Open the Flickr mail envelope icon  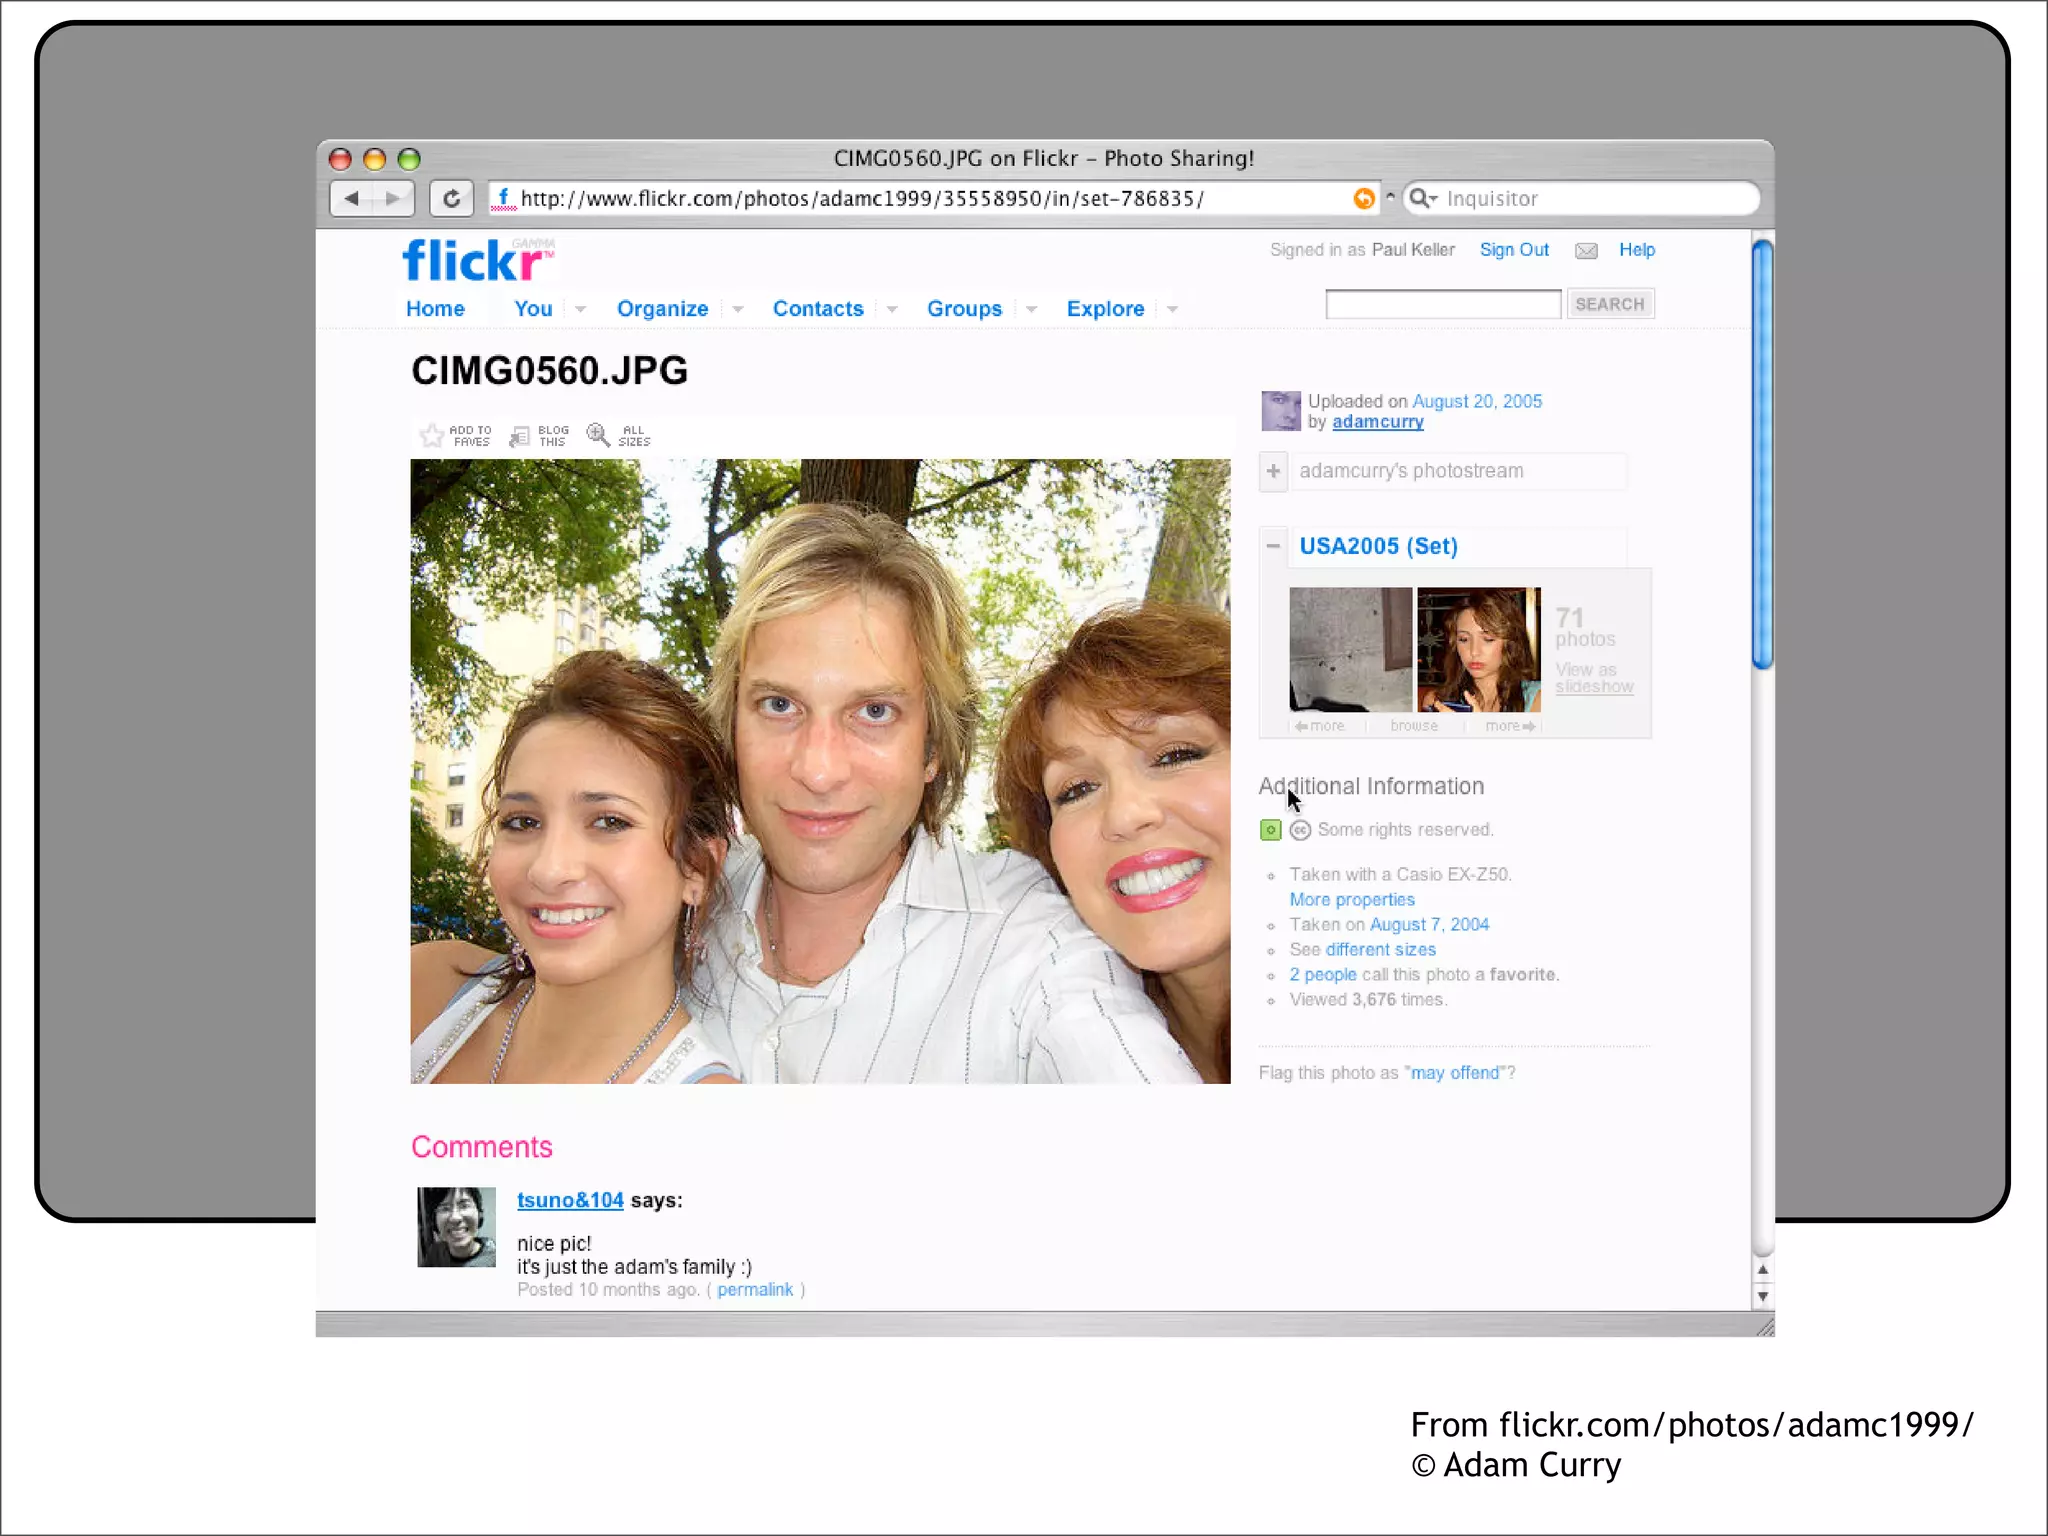pos(1586,251)
